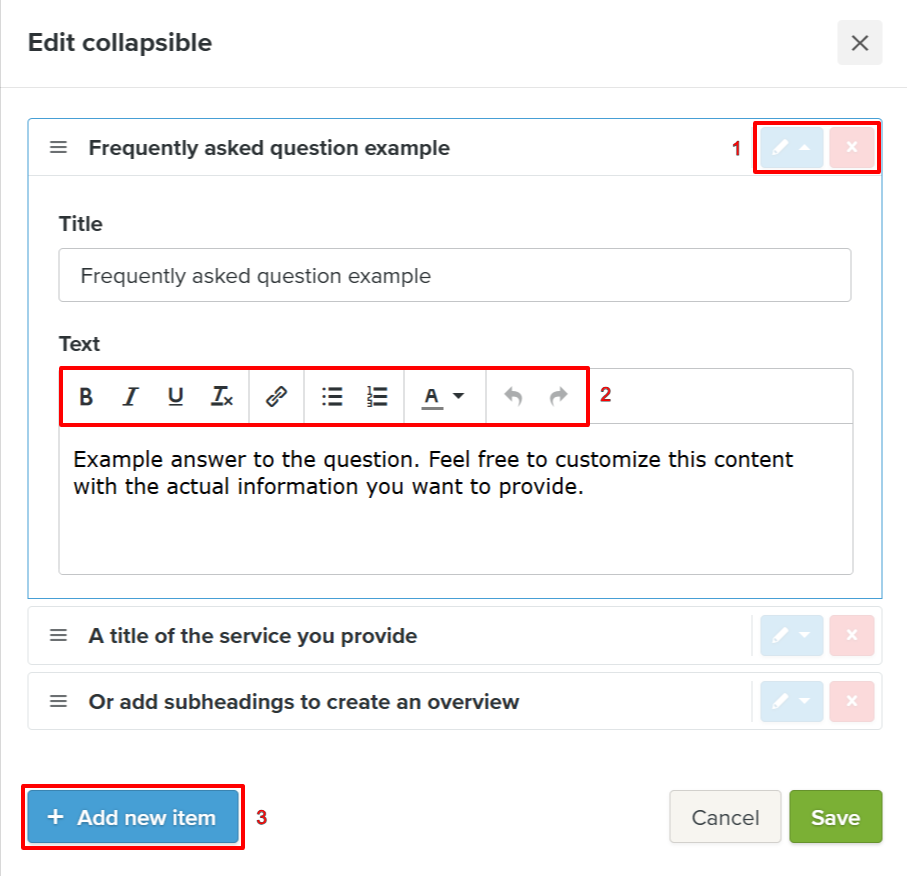
Task: Expand the 'A title of the service' item
Action: [792, 636]
